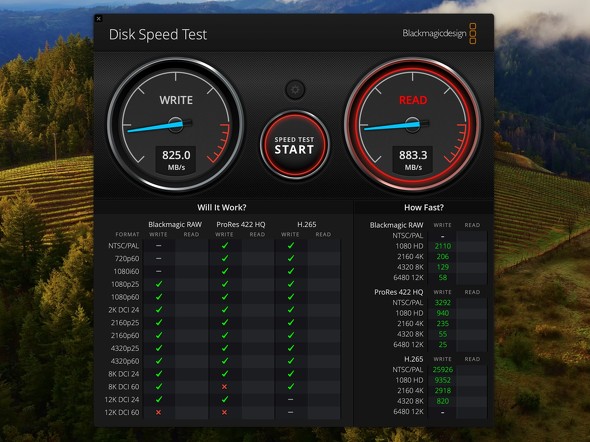Click the red X for Blackmagic RAW 12K DCI 60
This screenshot has height=442, width=590.
(x=158, y=412)
